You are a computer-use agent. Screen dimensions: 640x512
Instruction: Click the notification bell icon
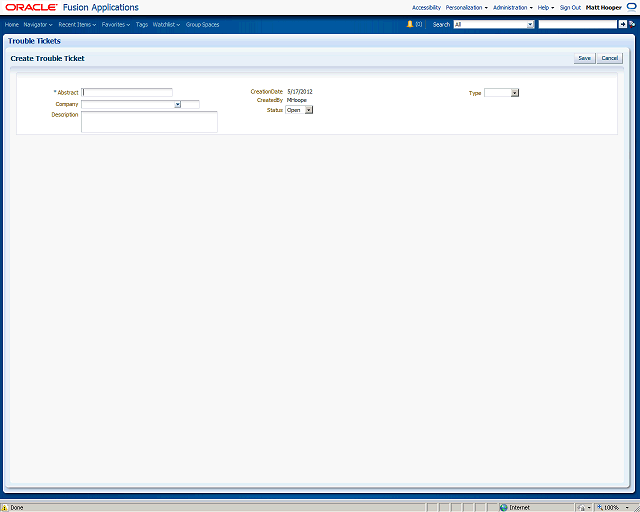pyautogui.click(x=410, y=24)
